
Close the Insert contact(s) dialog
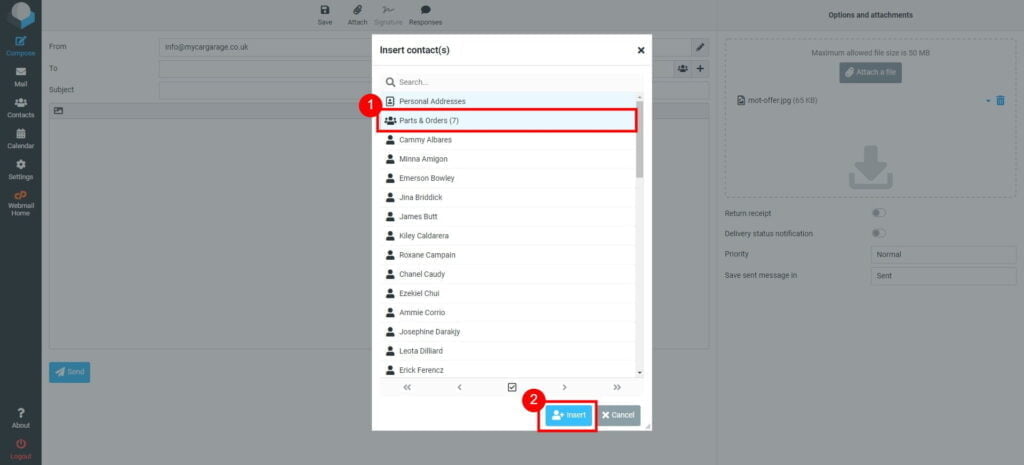641,50
